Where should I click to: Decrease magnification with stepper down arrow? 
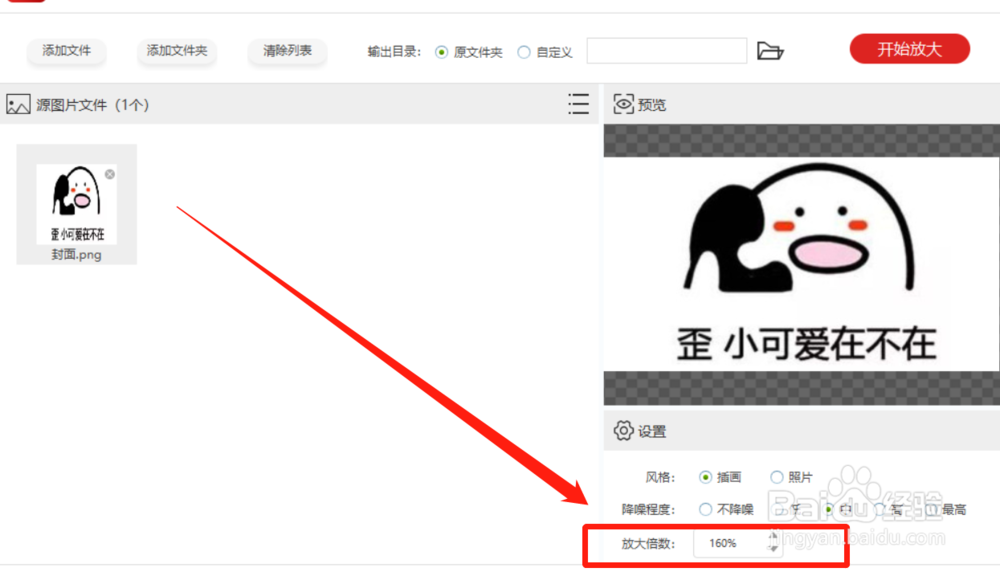(x=773, y=548)
